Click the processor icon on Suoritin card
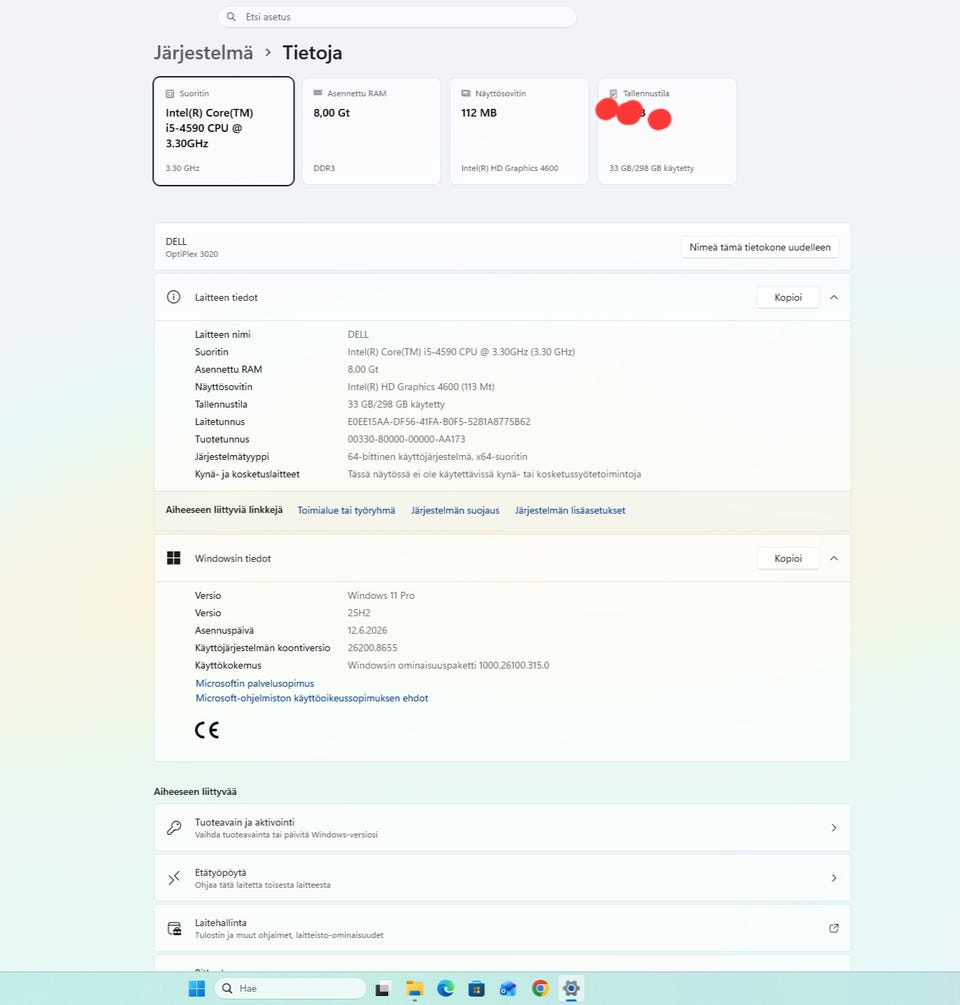The height and width of the screenshot is (1005, 960). 170,94
